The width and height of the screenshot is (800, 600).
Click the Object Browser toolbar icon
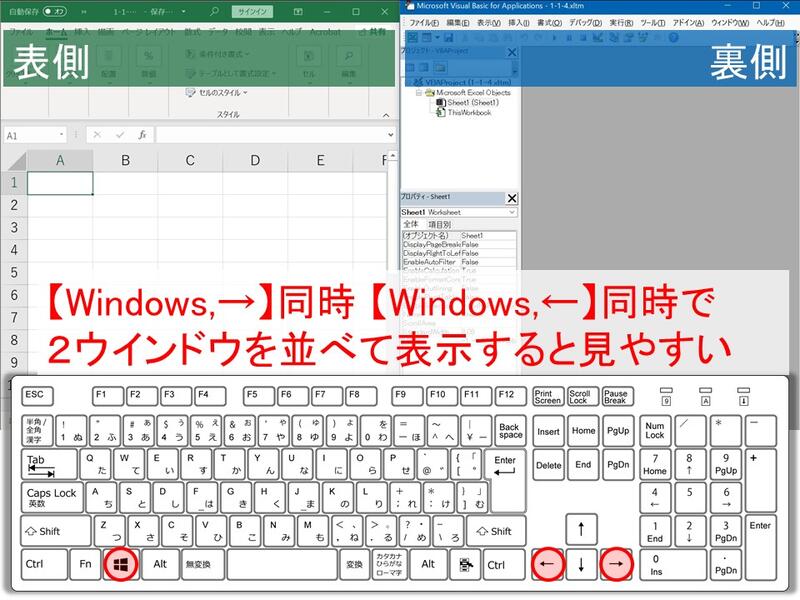(643, 38)
